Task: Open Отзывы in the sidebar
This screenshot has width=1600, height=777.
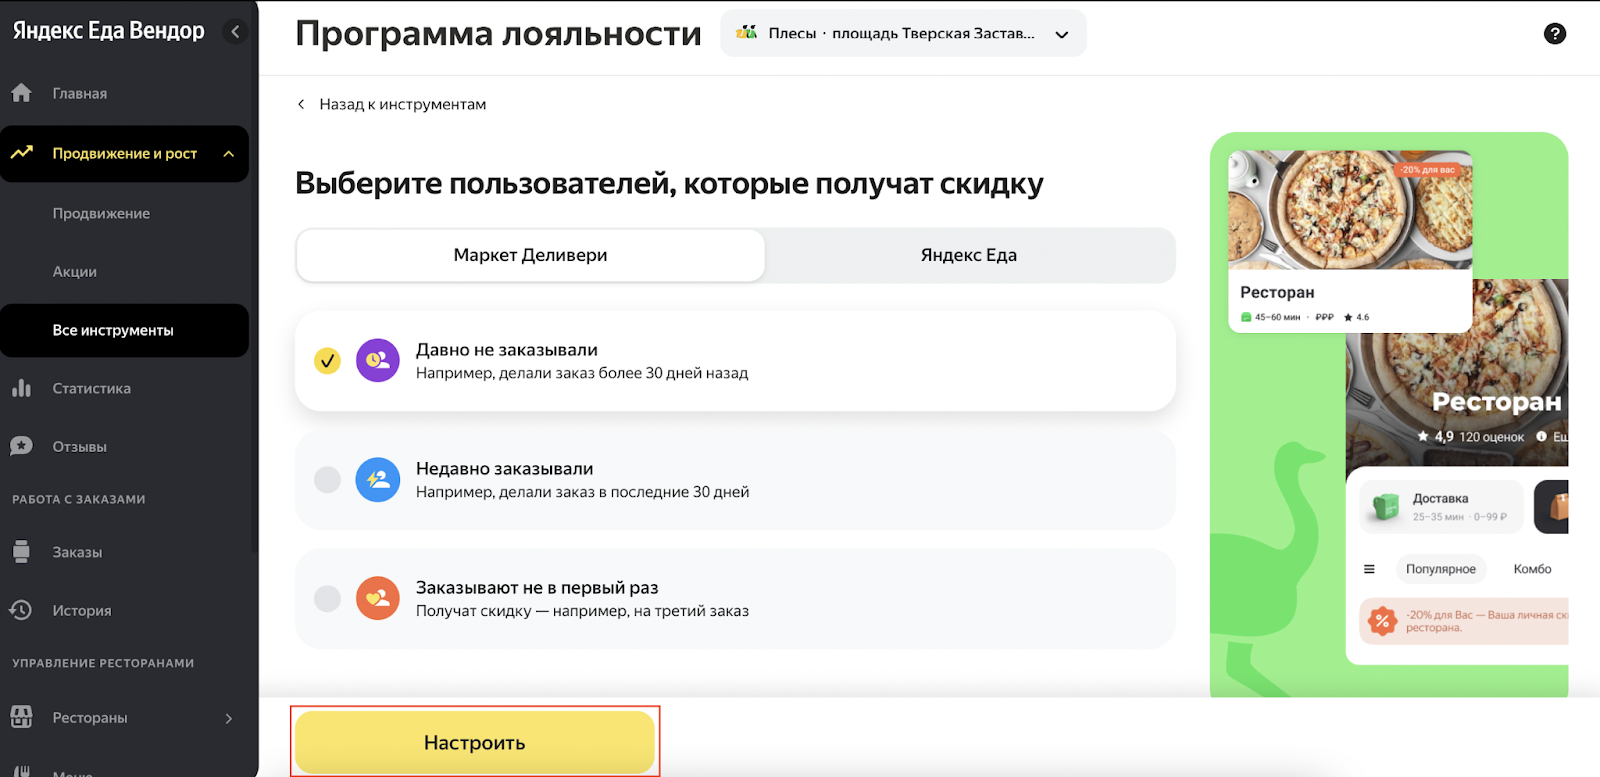Action: (x=80, y=446)
